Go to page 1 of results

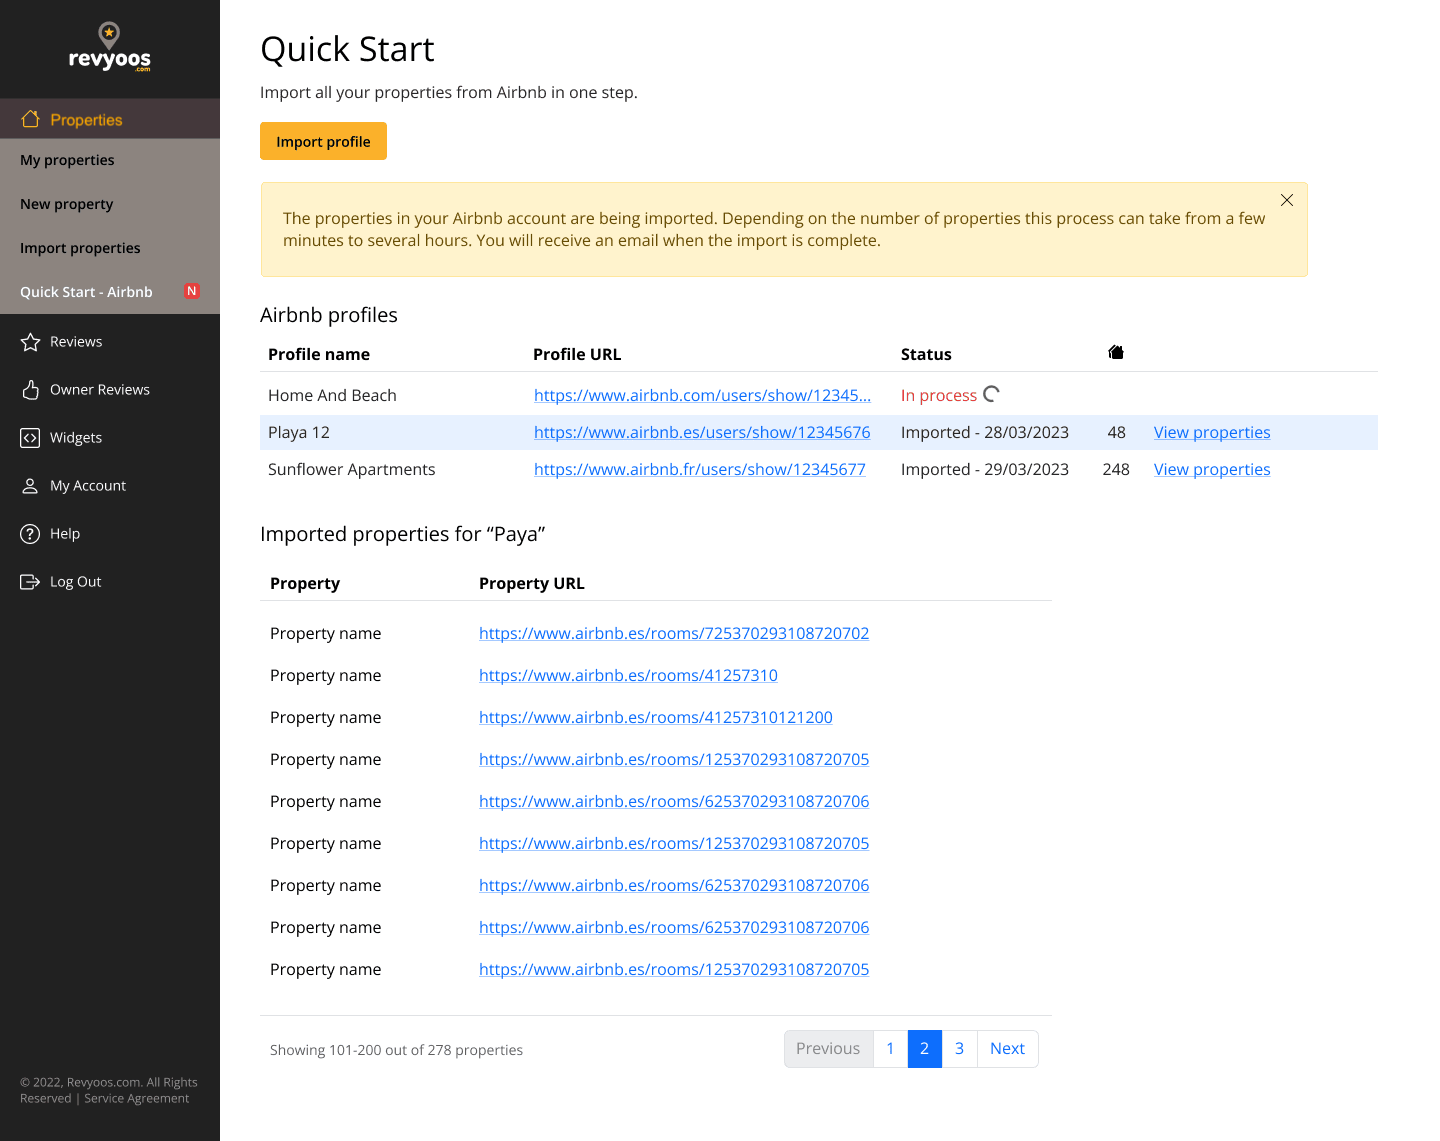[890, 1048]
